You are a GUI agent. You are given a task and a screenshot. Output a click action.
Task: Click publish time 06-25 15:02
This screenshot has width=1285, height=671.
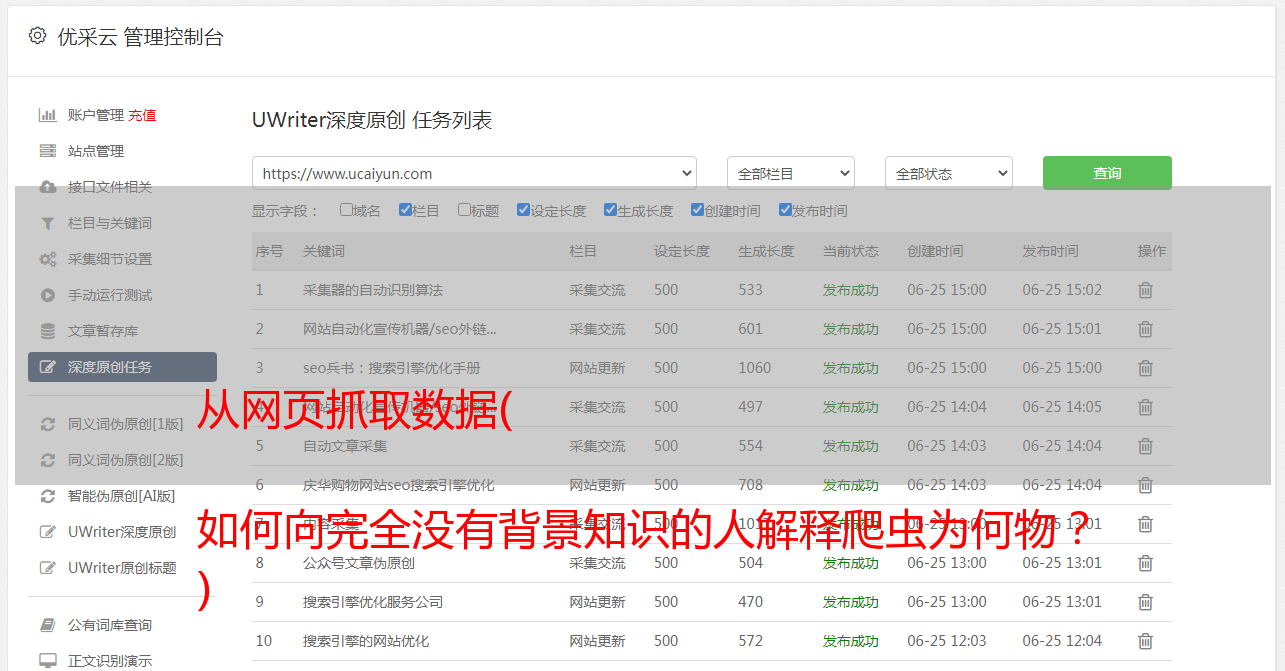click(x=1062, y=290)
